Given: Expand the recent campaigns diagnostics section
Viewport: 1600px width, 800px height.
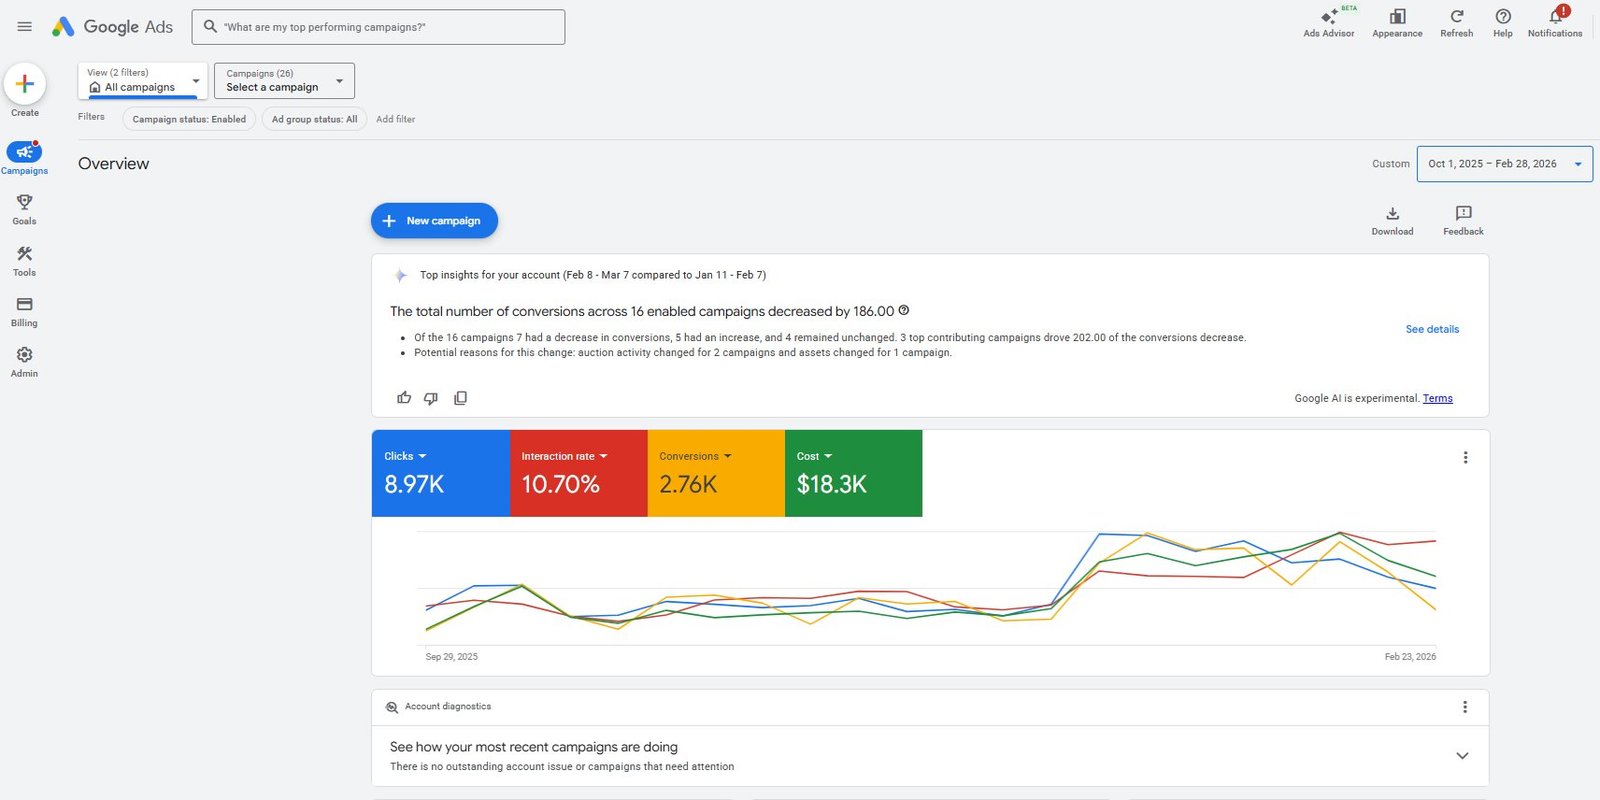Looking at the screenshot, I should click(1462, 756).
